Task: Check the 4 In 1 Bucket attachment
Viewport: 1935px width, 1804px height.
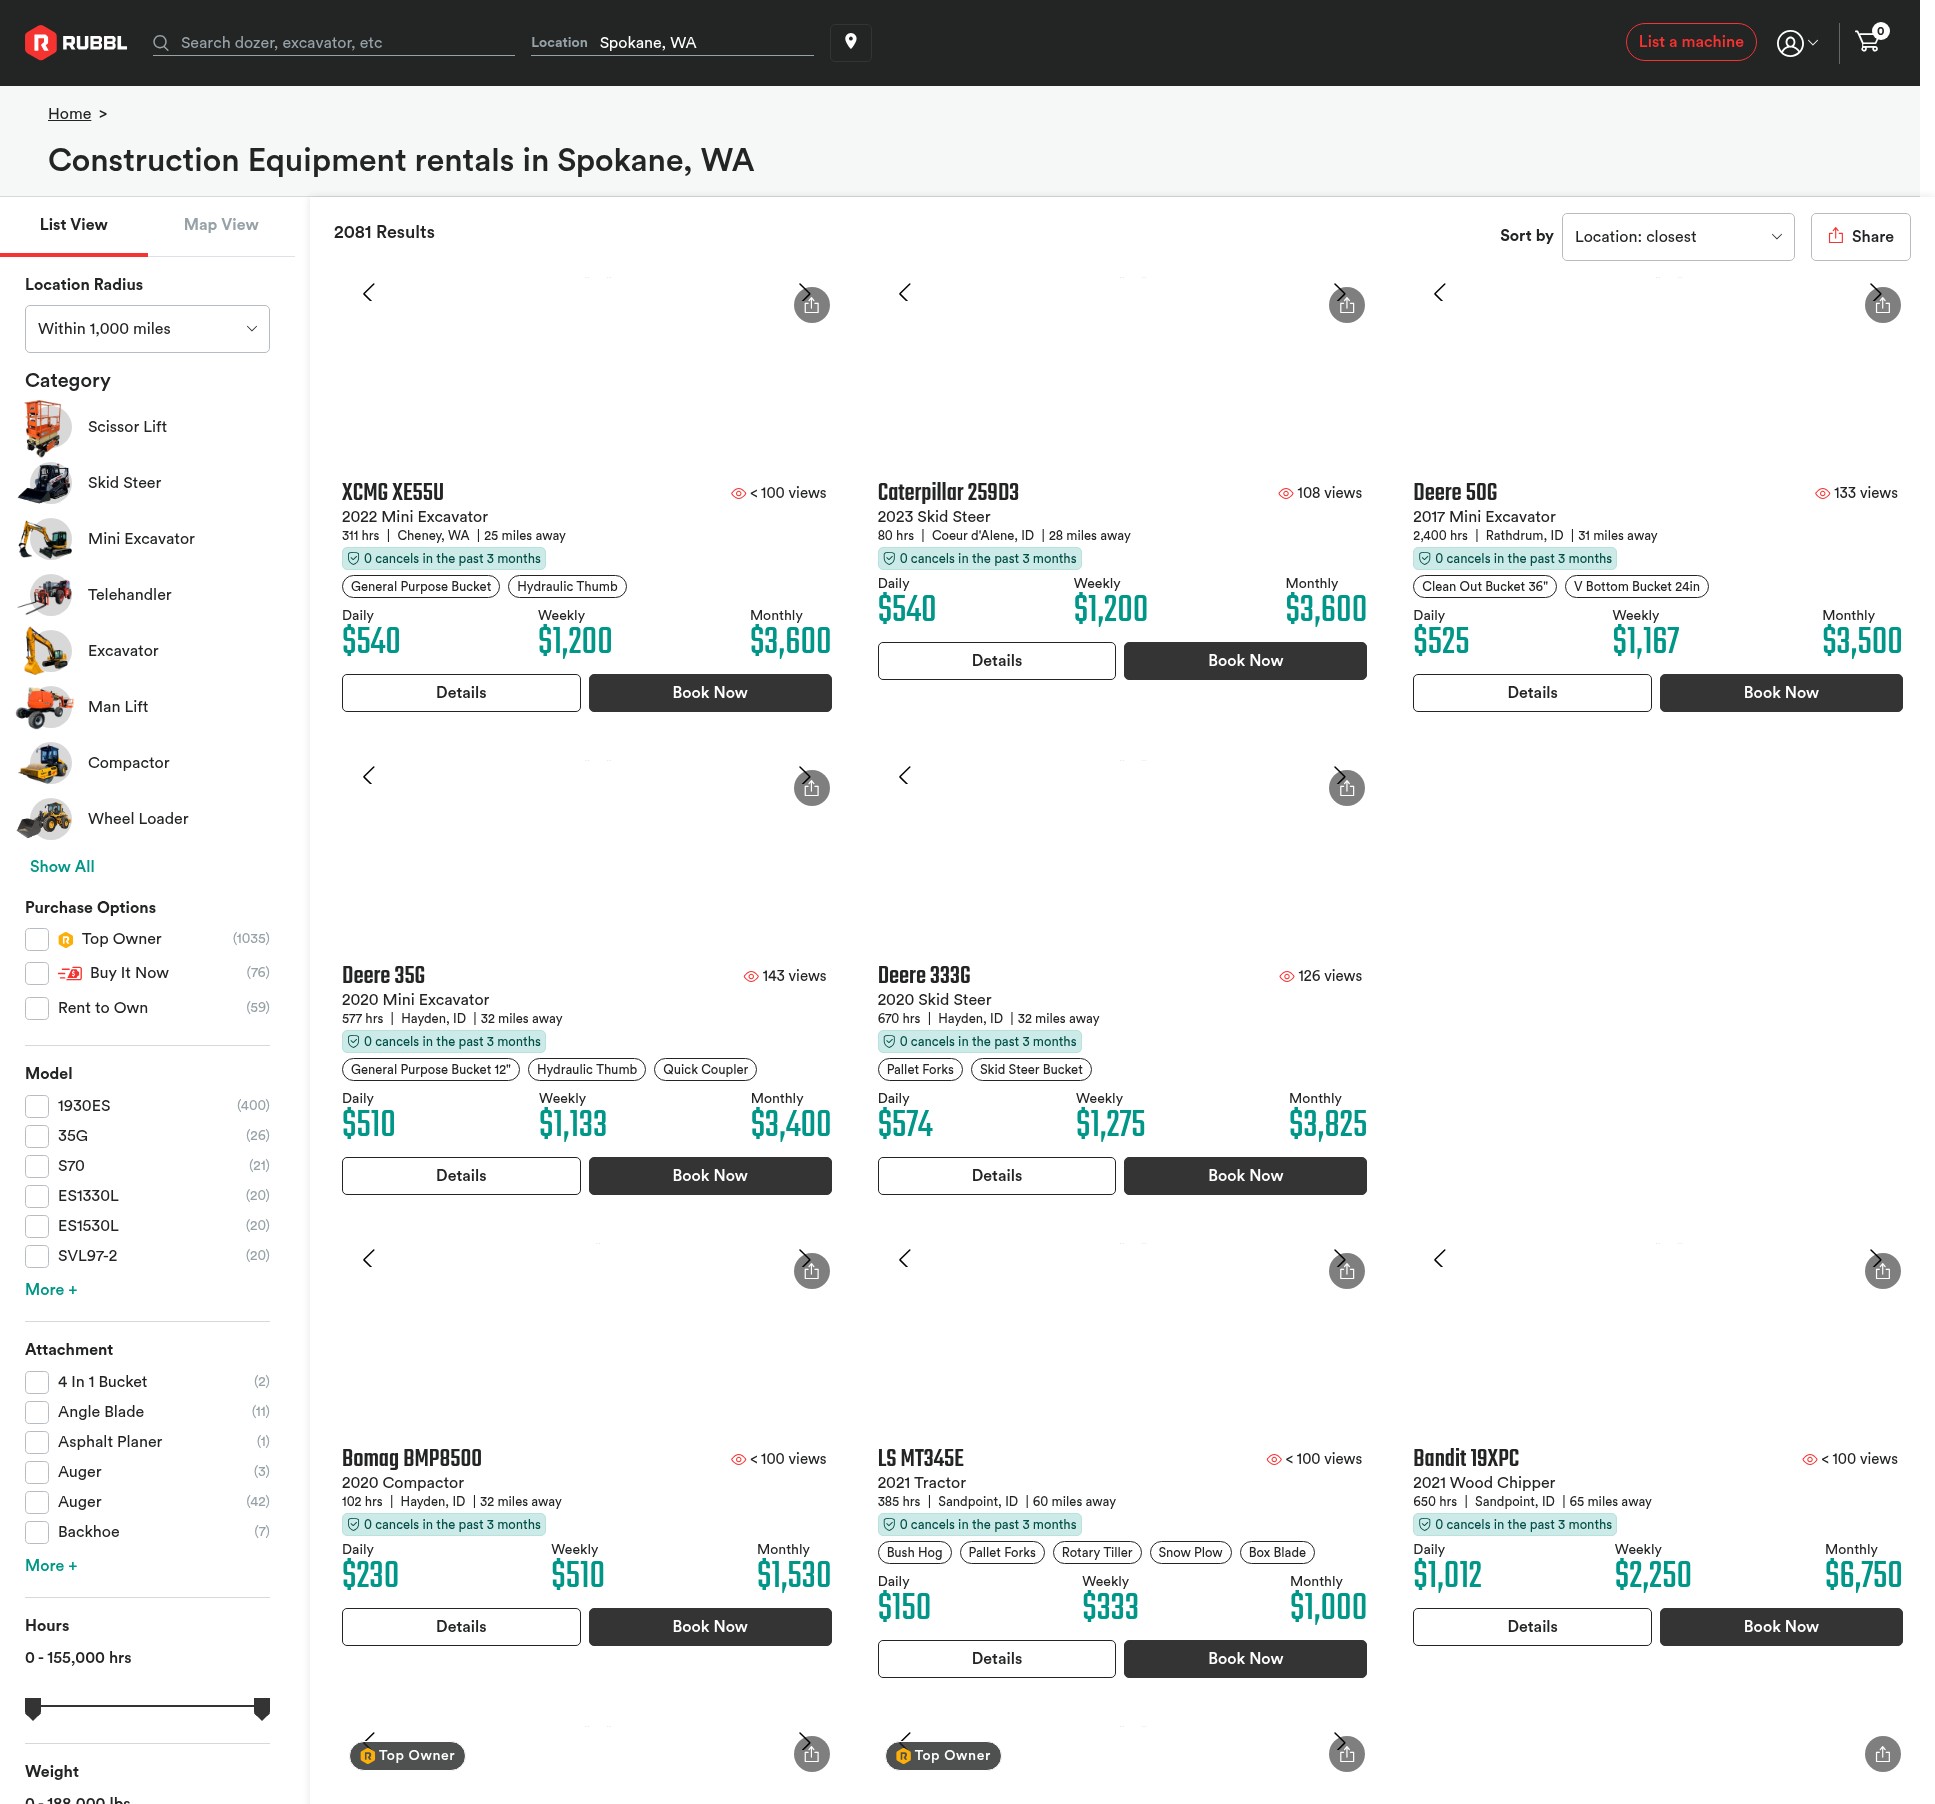Action: [x=37, y=1382]
